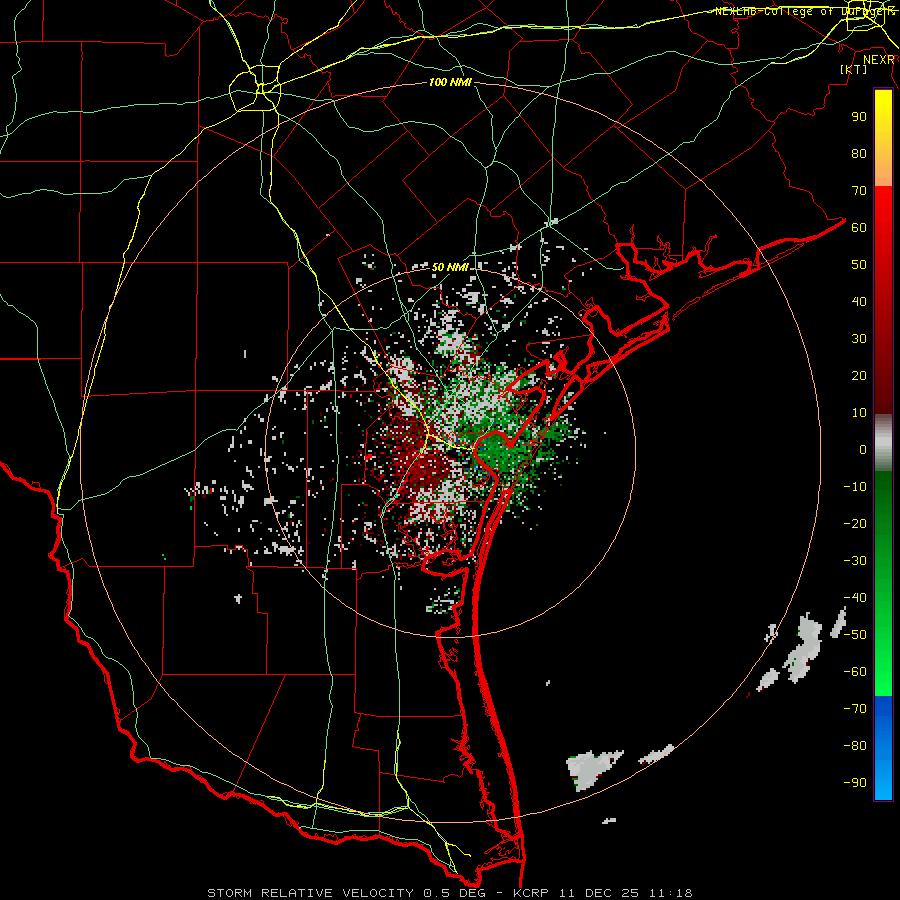Click the 60 value on velocity scale

point(859,227)
